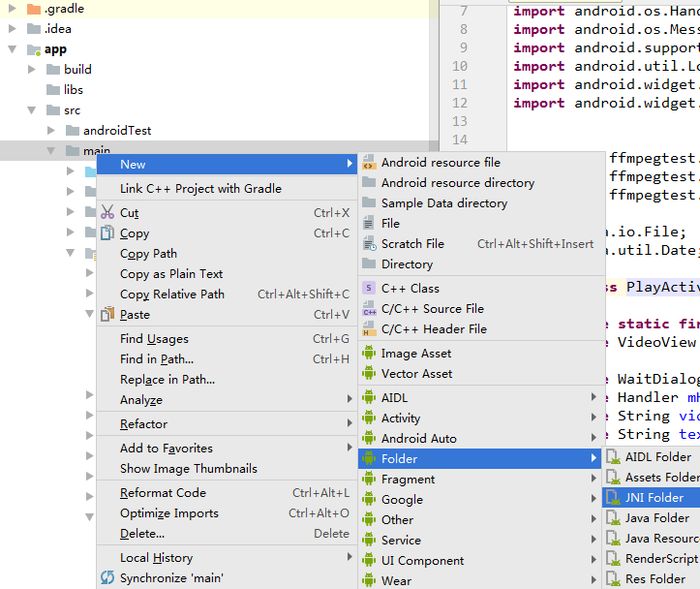Expand the build folder arrow

click(x=32, y=70)
